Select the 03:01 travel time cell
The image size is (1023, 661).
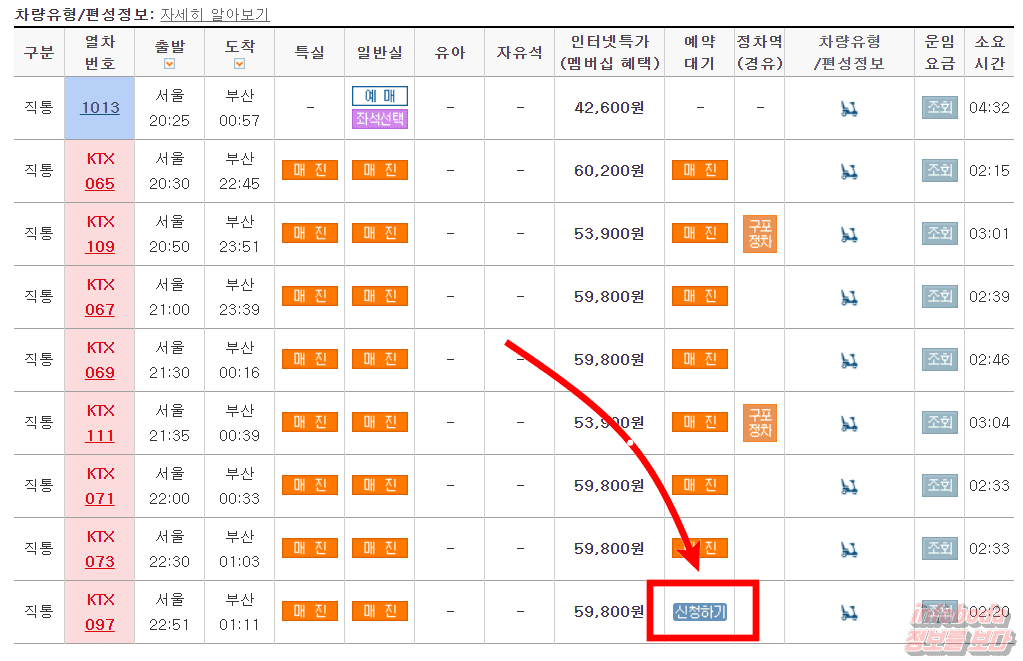[989, 234]
